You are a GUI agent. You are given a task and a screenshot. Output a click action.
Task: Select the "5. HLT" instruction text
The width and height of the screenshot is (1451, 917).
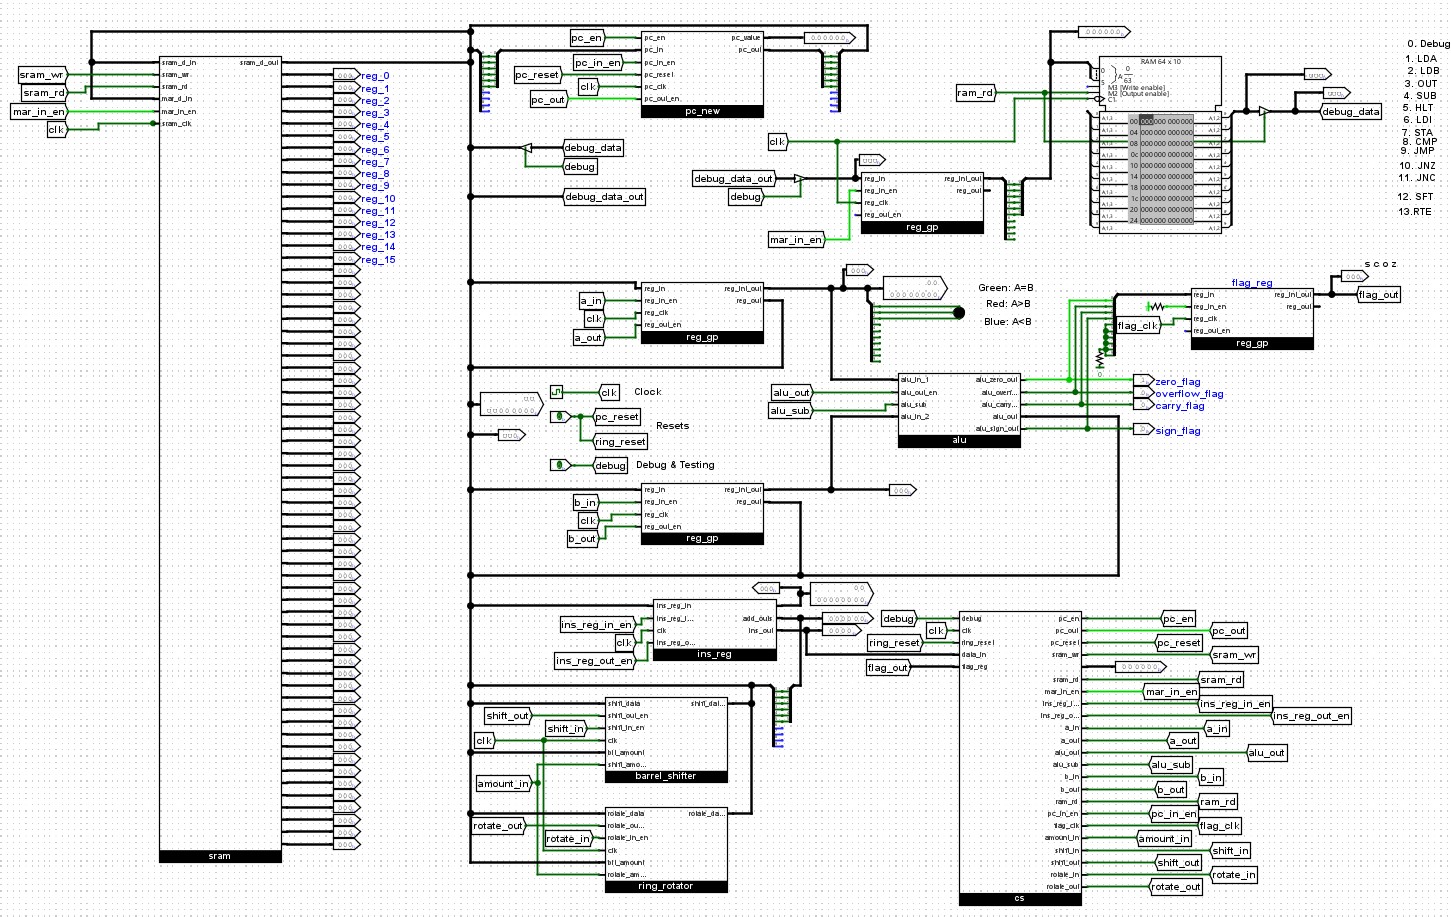1419,108
